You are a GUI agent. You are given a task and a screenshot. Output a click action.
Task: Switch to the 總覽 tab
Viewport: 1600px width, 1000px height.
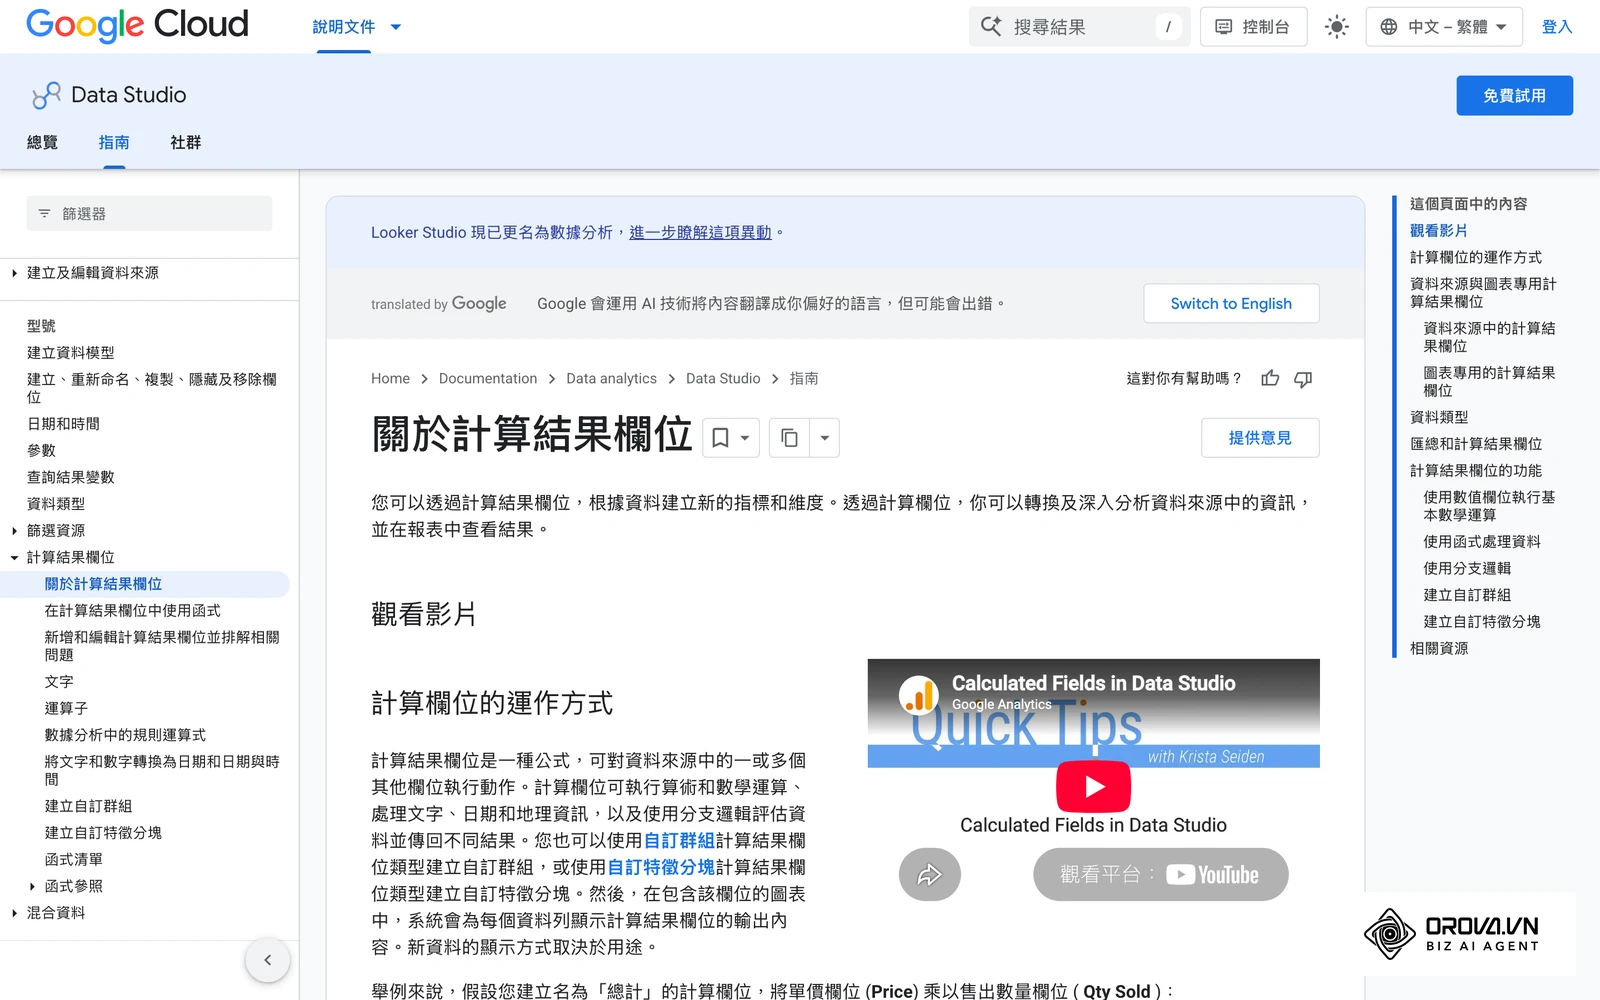tap(42, 143)
